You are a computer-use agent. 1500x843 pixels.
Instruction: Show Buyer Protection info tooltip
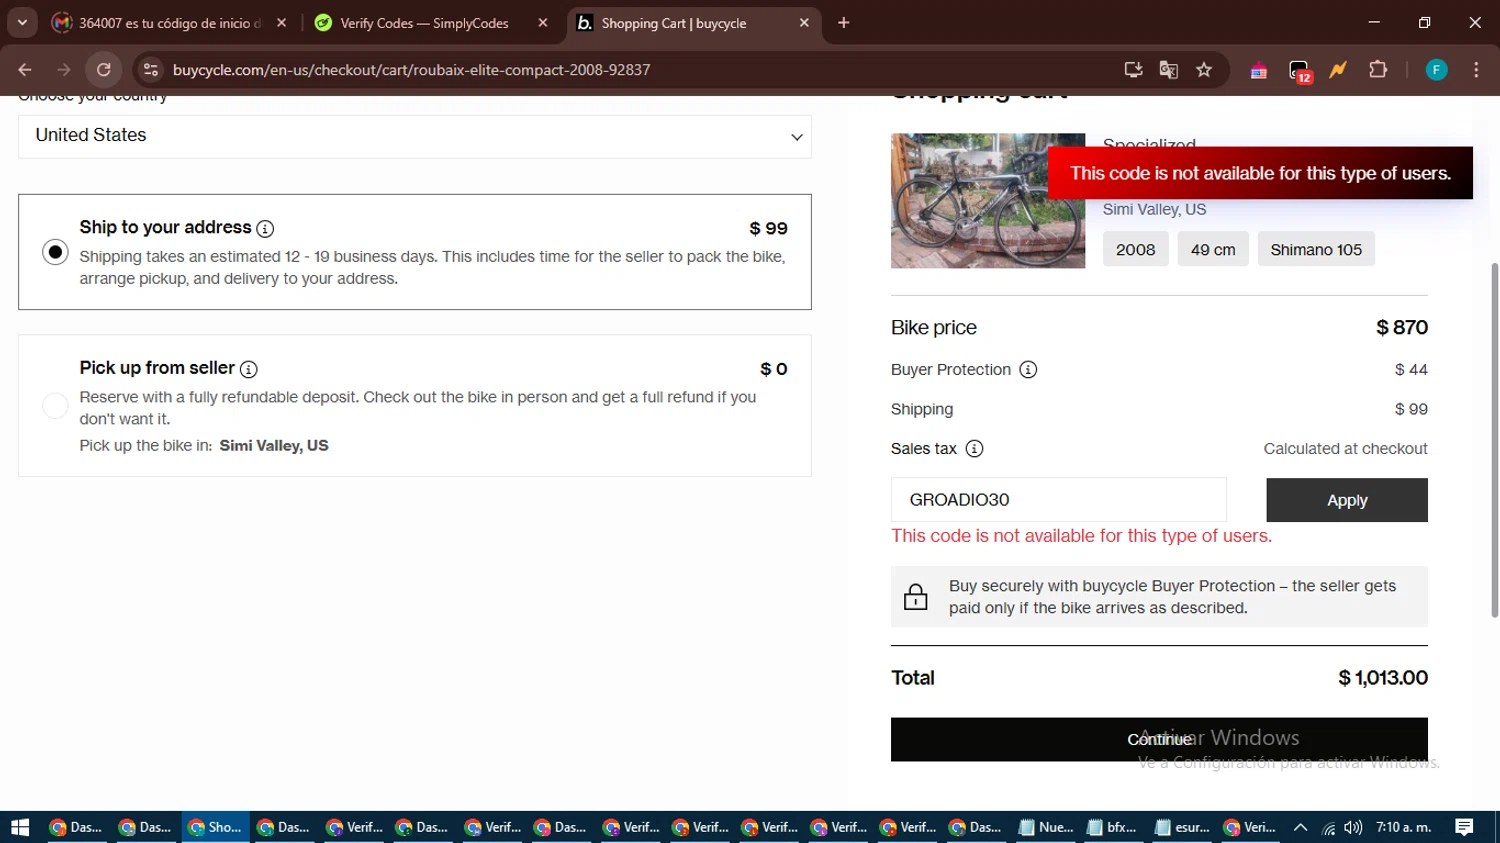[1028, 370]
